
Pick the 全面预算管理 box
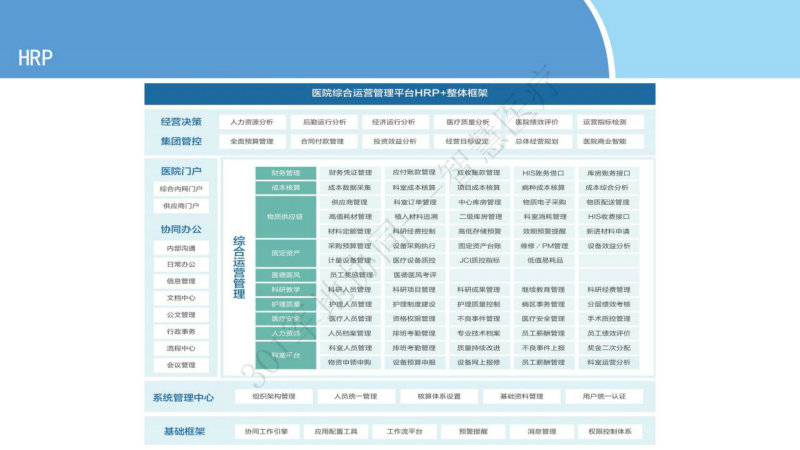[x=252, y=141]
